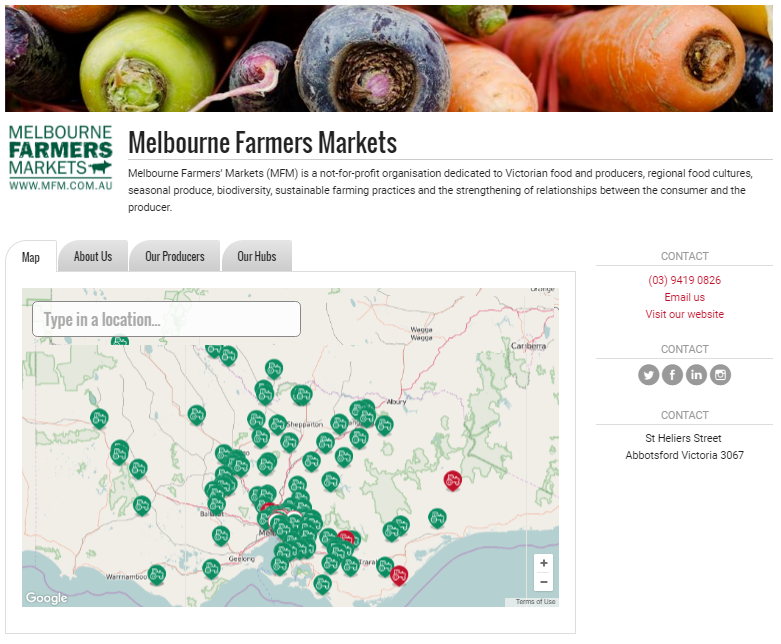Select the isolated red marker in eastern Victoria

(453, 480)
